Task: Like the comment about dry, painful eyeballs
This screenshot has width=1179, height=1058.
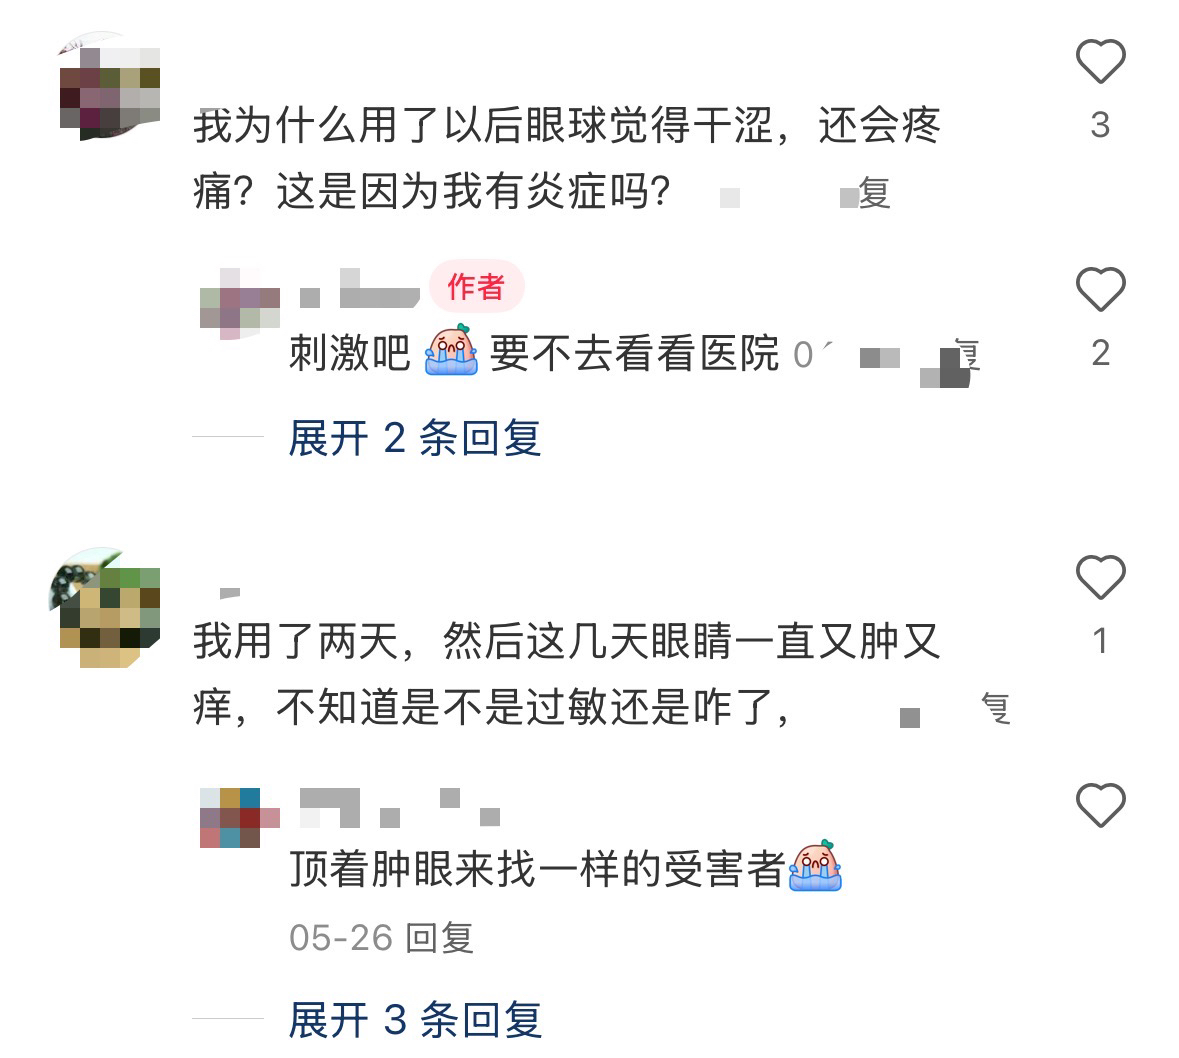Action: coord(1100,61)
